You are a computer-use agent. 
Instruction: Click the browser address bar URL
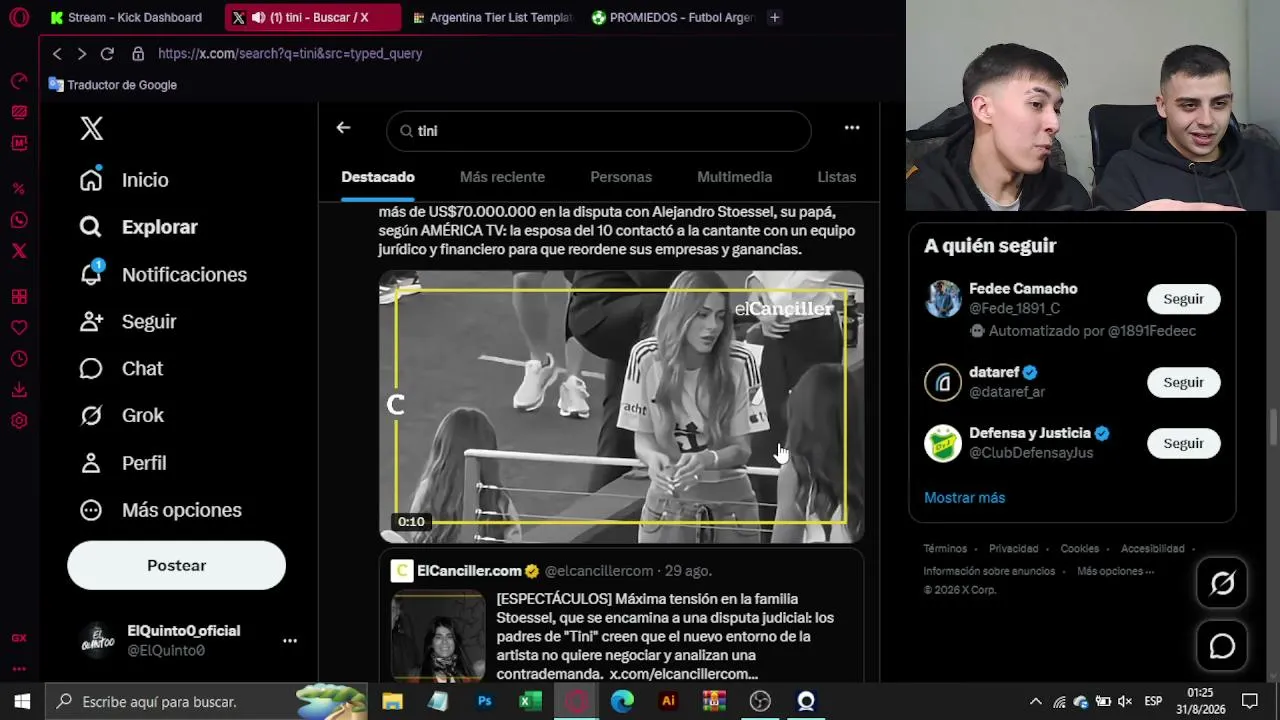point(290,54)
